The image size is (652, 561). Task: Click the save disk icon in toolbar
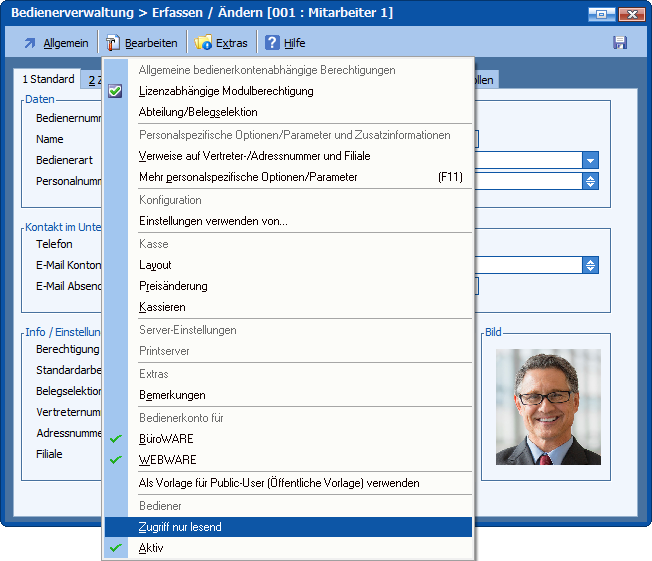619,43
